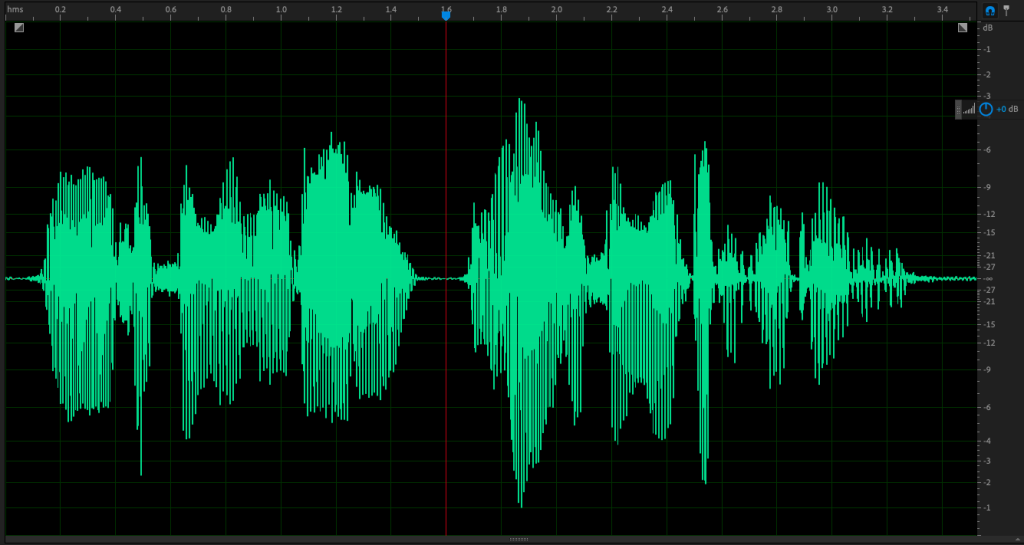This screenshot has width=1024, height=545.
Task: Click the volume bars icon in the HUD
Action: tap(969, 110)
